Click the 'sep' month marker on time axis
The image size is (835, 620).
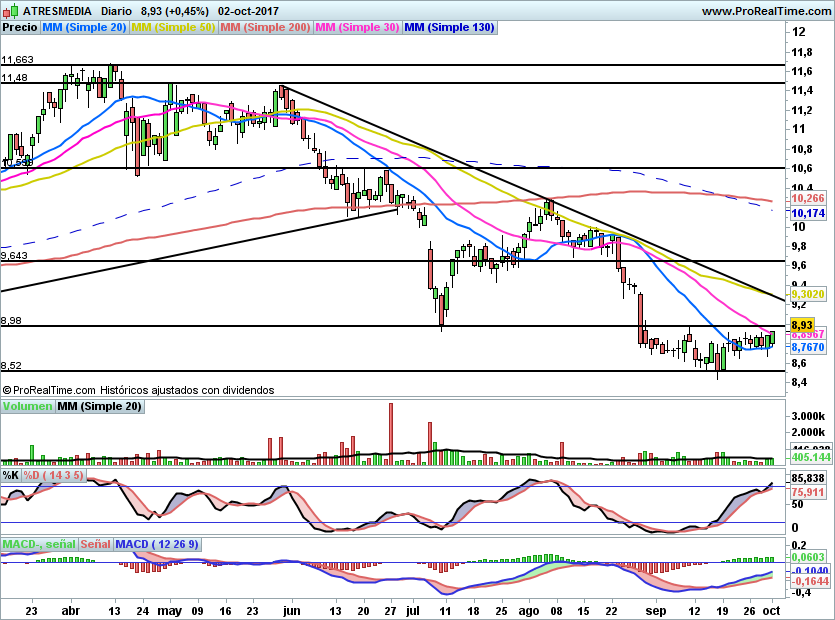click(656, 610)
